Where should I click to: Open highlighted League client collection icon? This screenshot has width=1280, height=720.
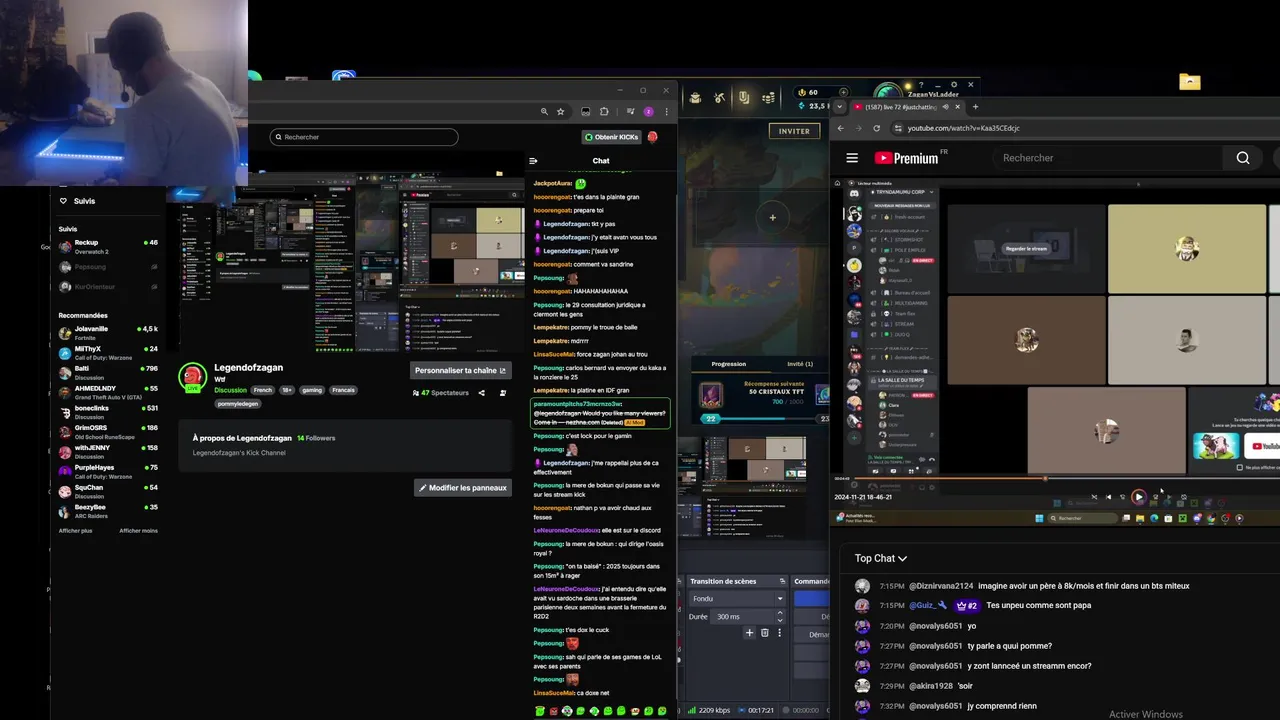(x=744, y=97)
